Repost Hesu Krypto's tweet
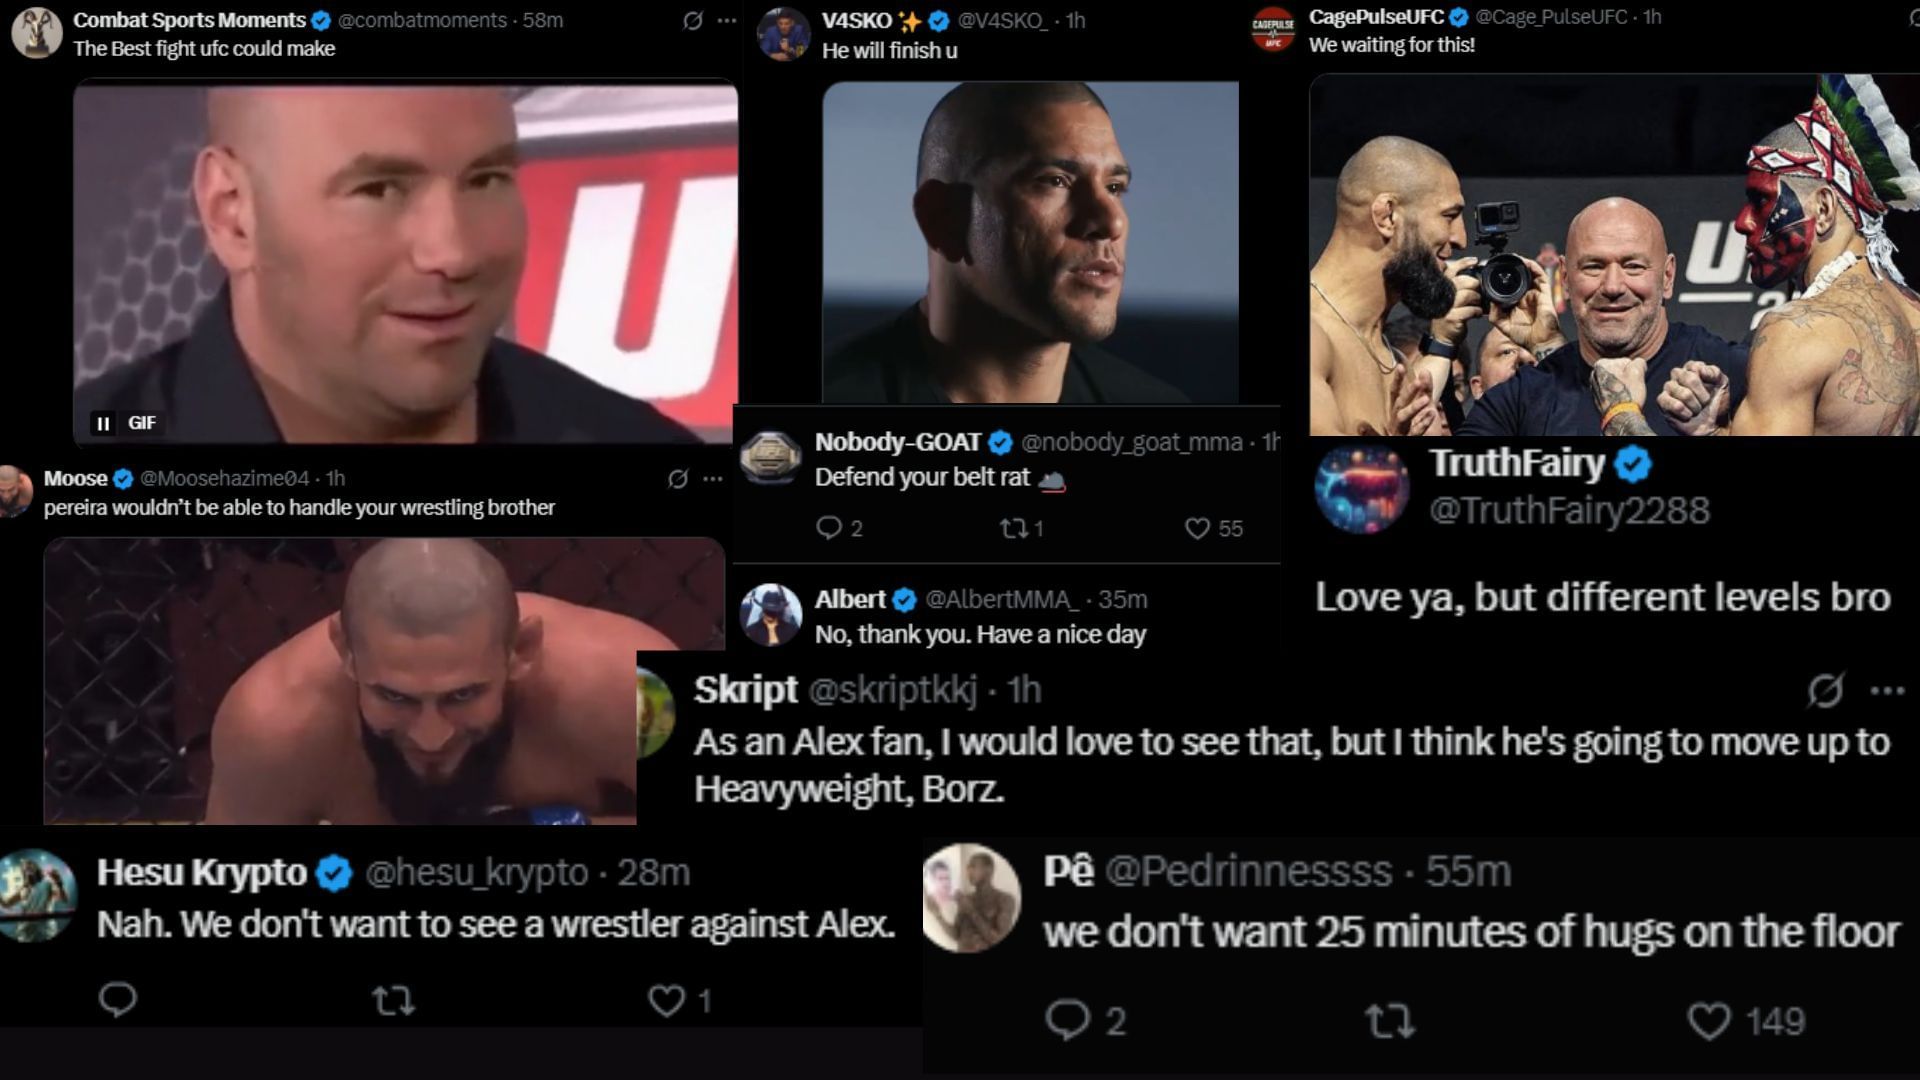Image resolution: width=1920 pixels, height=1080 pixels. coord(393,1000)
